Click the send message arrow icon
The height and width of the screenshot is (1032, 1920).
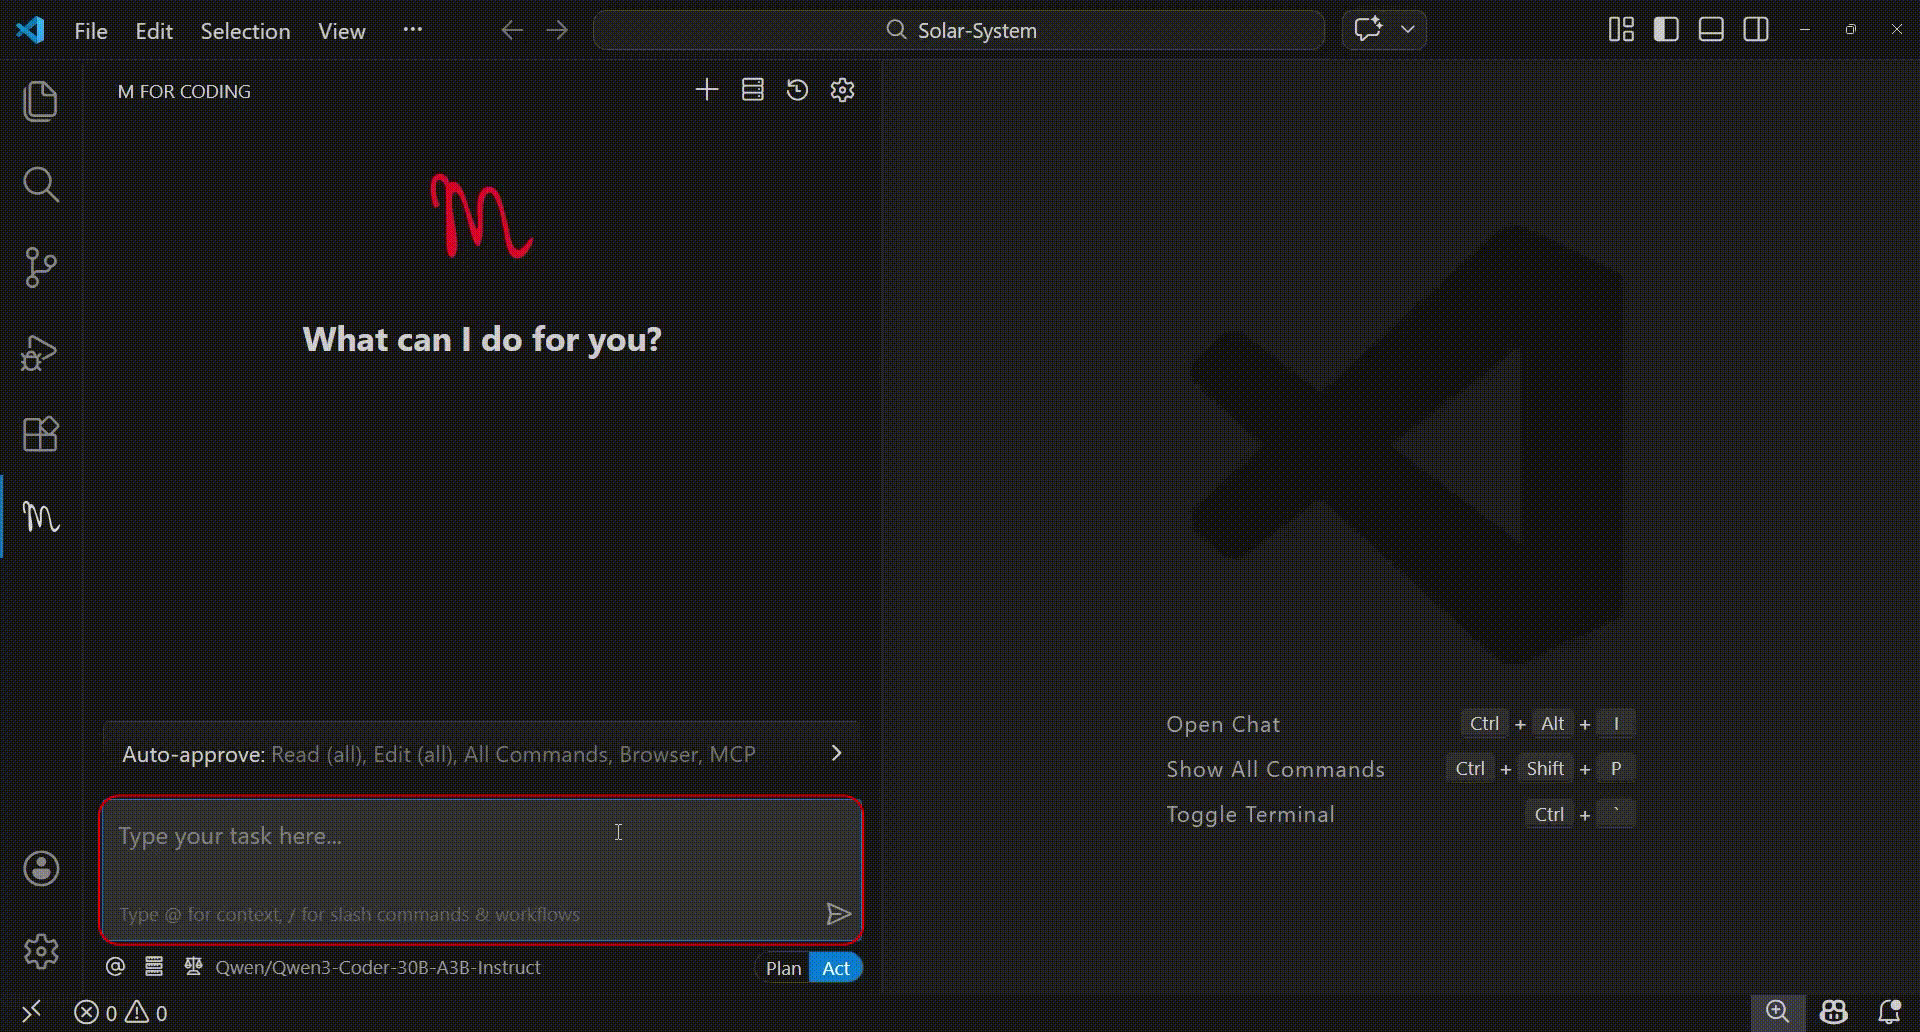click(x=838, y=914)
